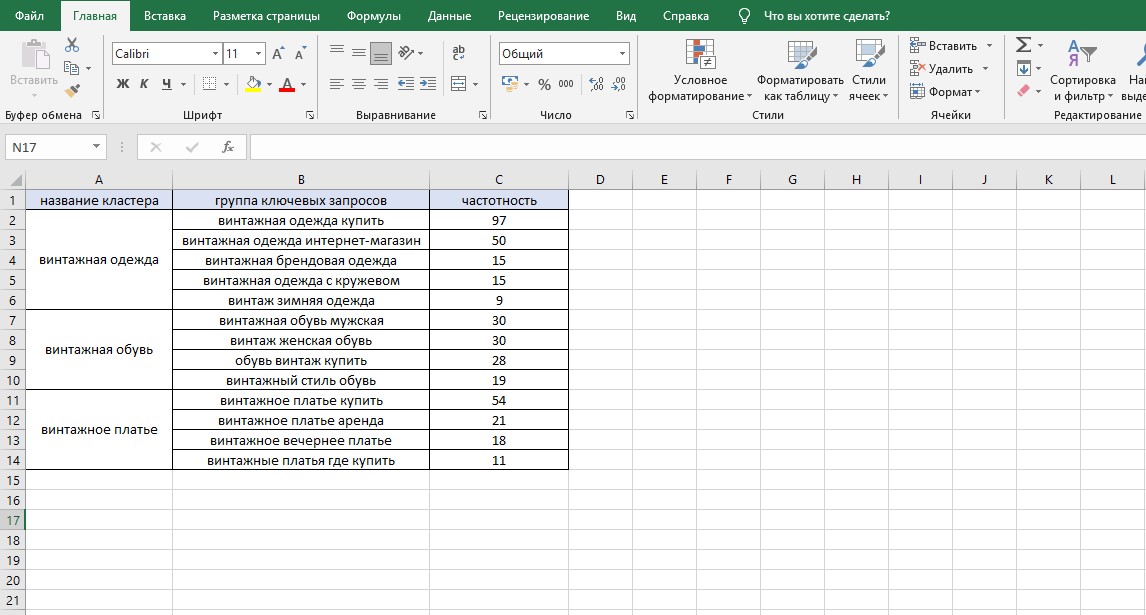Click the Copy icon in clipboard group
Image resolution: width=1146 pixels, height=615 pixels.
[x=72, y=68]
